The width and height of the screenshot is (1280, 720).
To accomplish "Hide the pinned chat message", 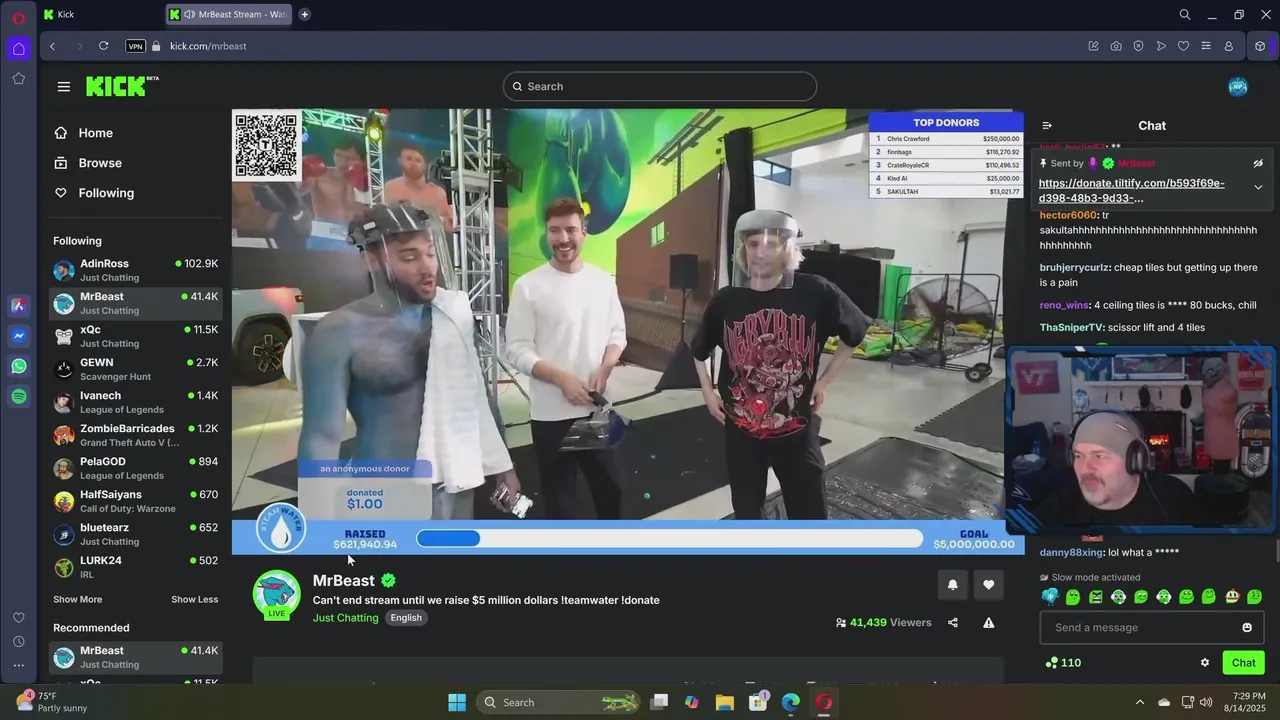I will click(1258, 163).
